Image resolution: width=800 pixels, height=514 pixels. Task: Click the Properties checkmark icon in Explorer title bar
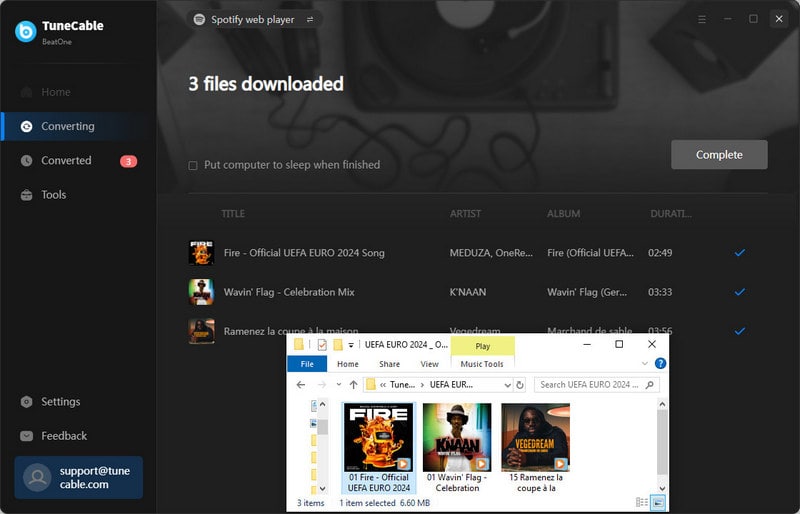[x=322, y=345]
